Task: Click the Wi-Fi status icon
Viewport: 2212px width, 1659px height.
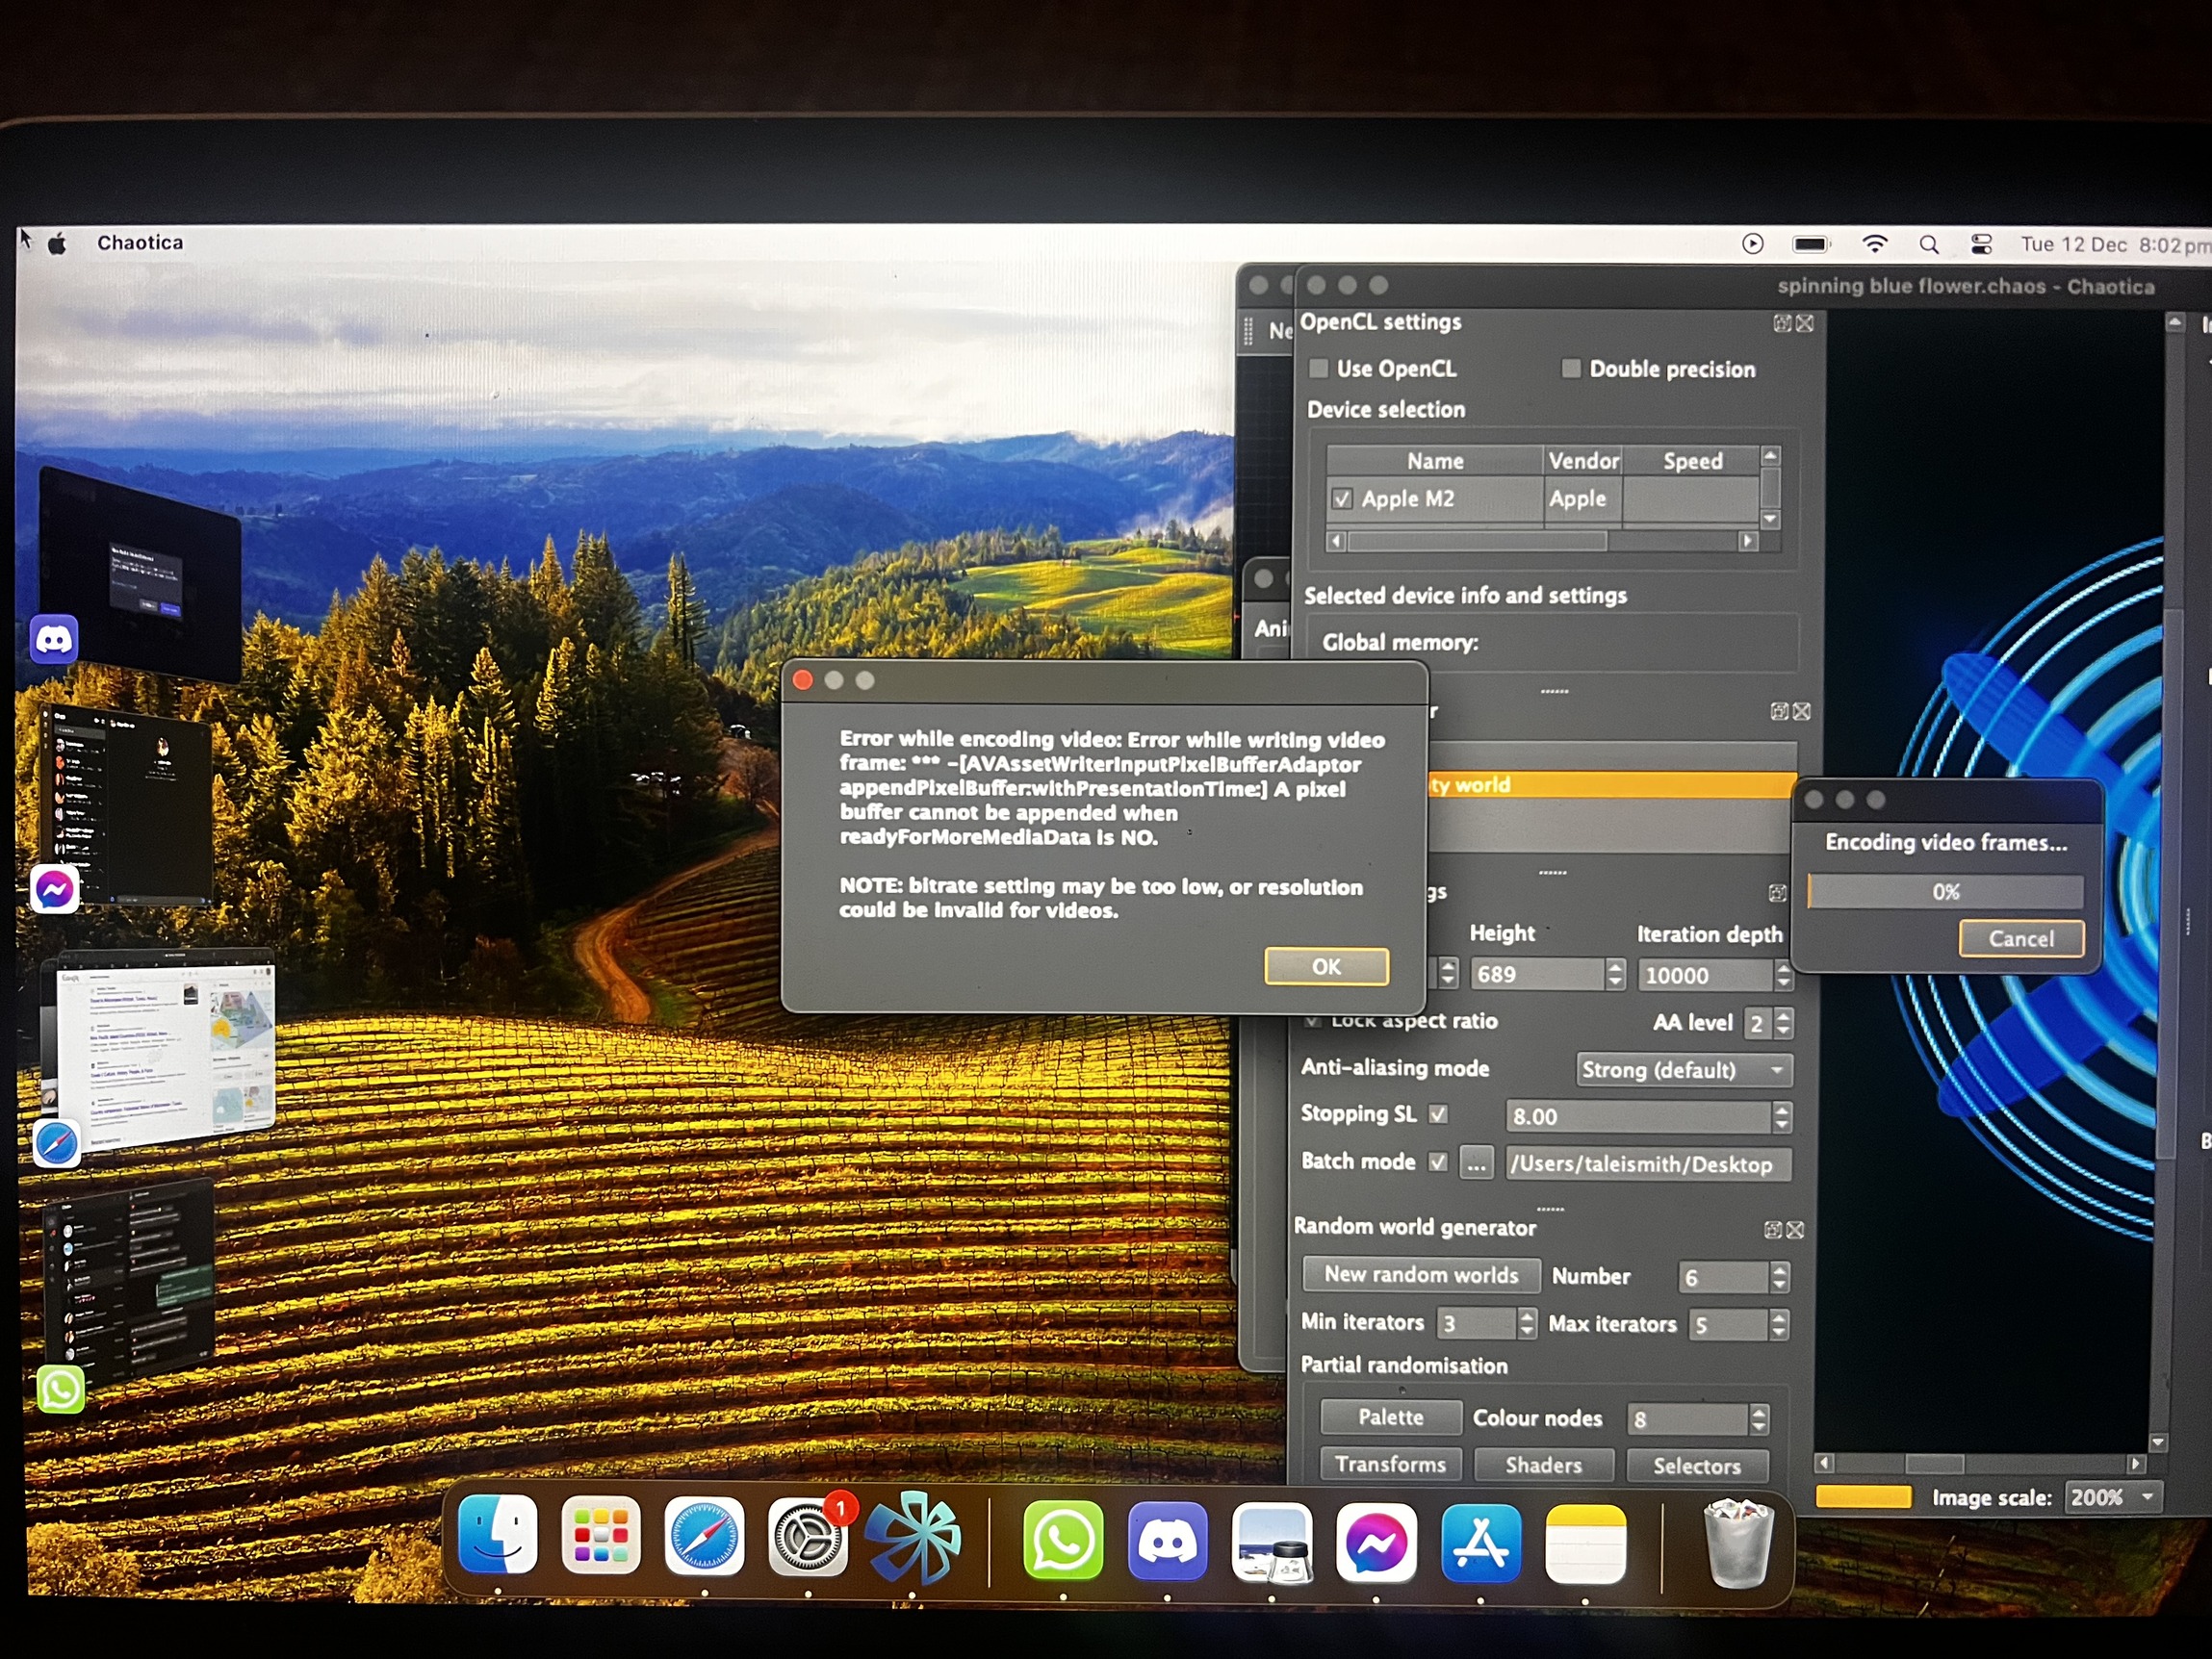Action: click(1875, 244)
